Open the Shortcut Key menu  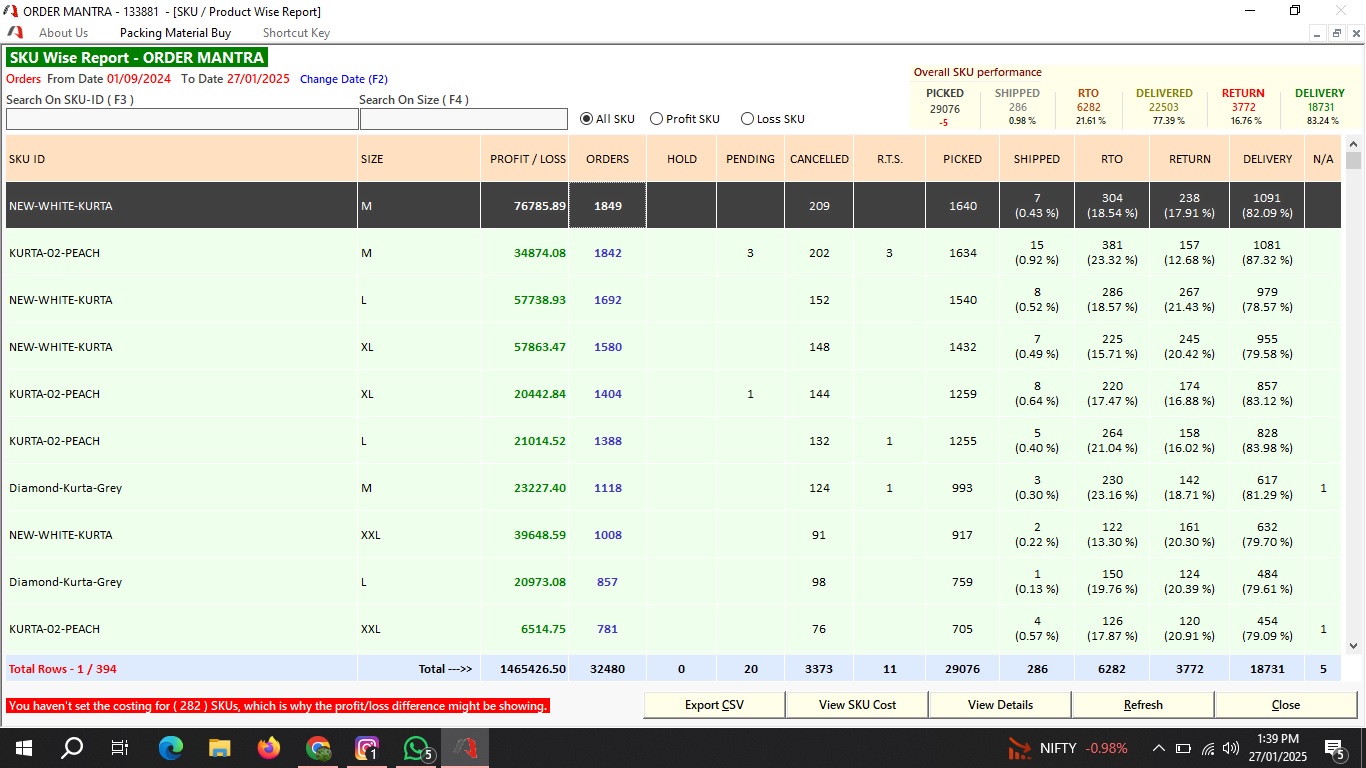point(296,33)
